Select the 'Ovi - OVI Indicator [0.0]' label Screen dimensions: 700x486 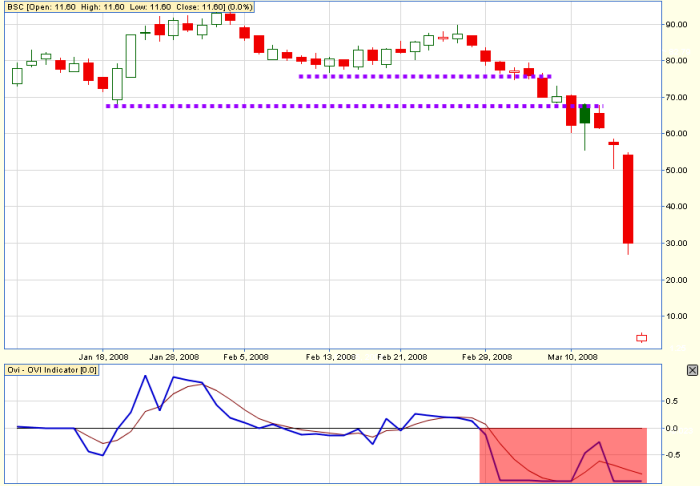point(52,370)
